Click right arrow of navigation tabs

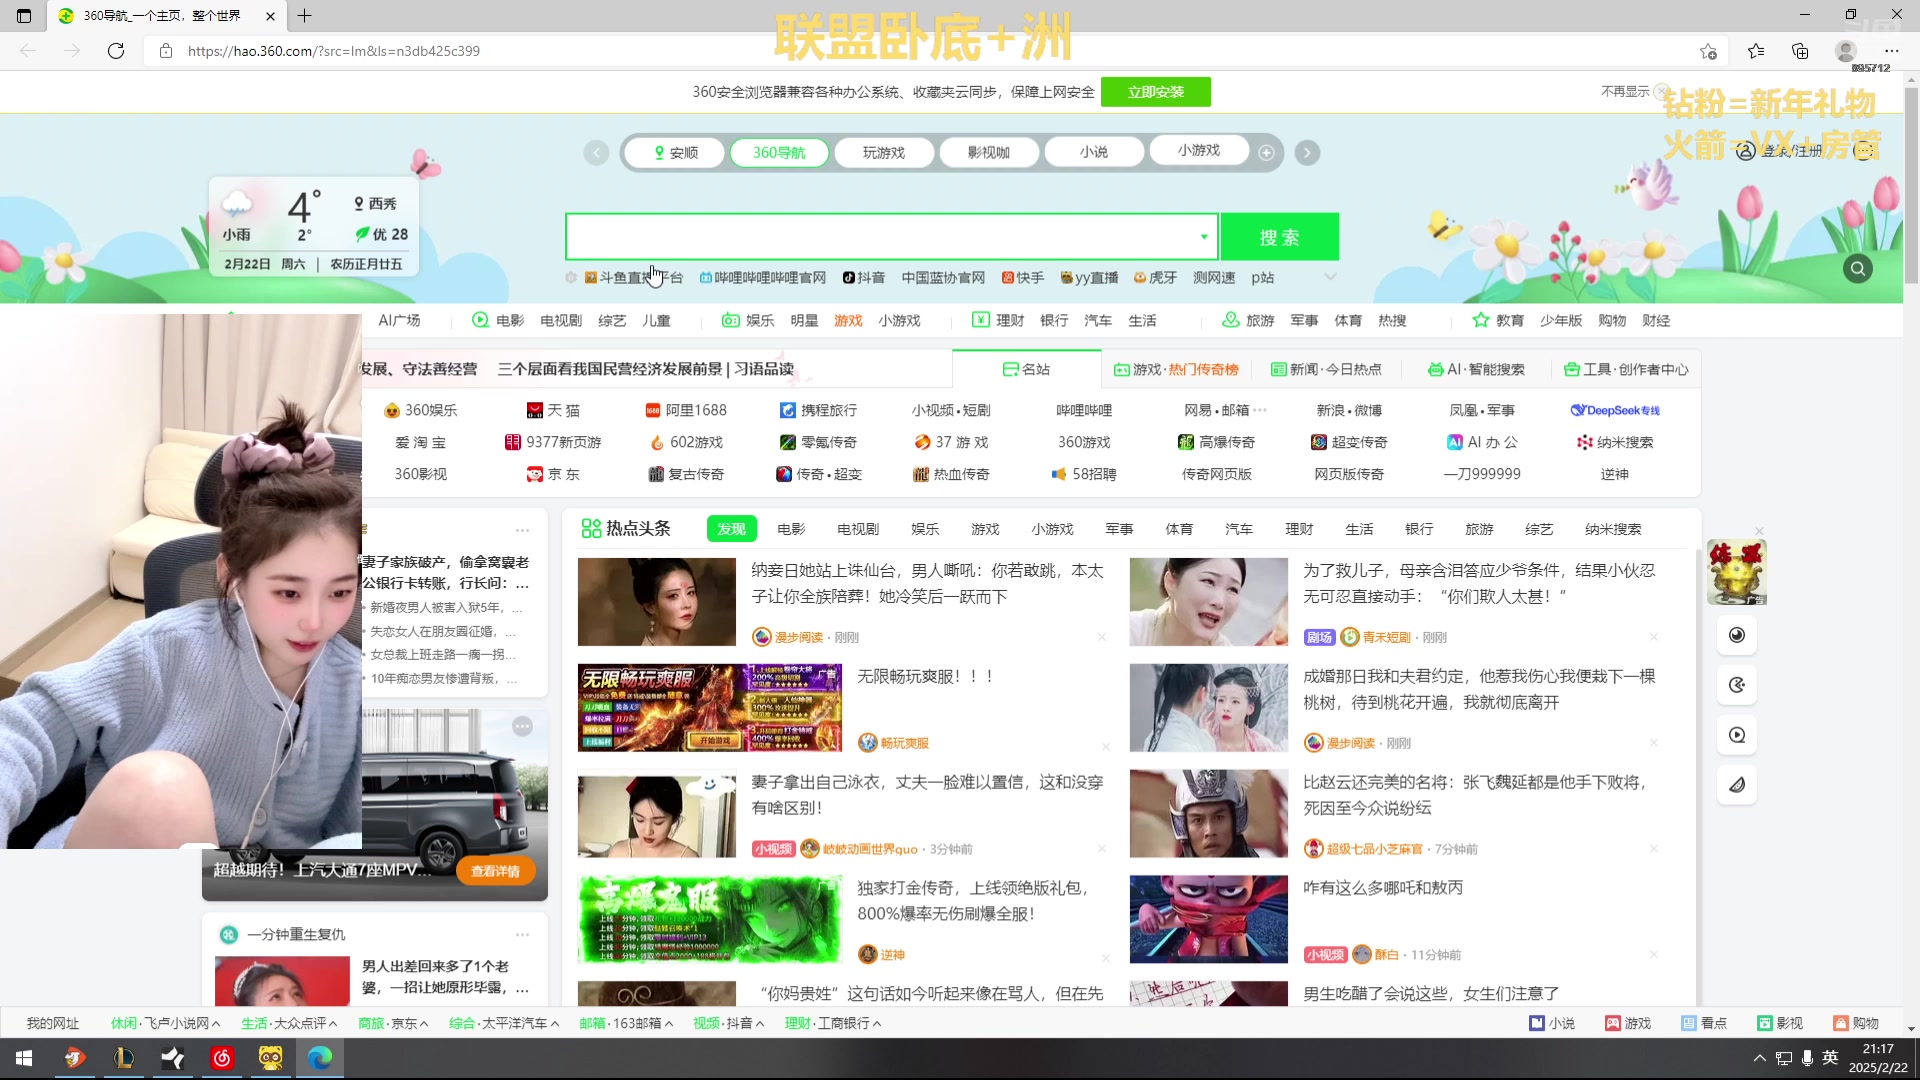pos(1307,153)
